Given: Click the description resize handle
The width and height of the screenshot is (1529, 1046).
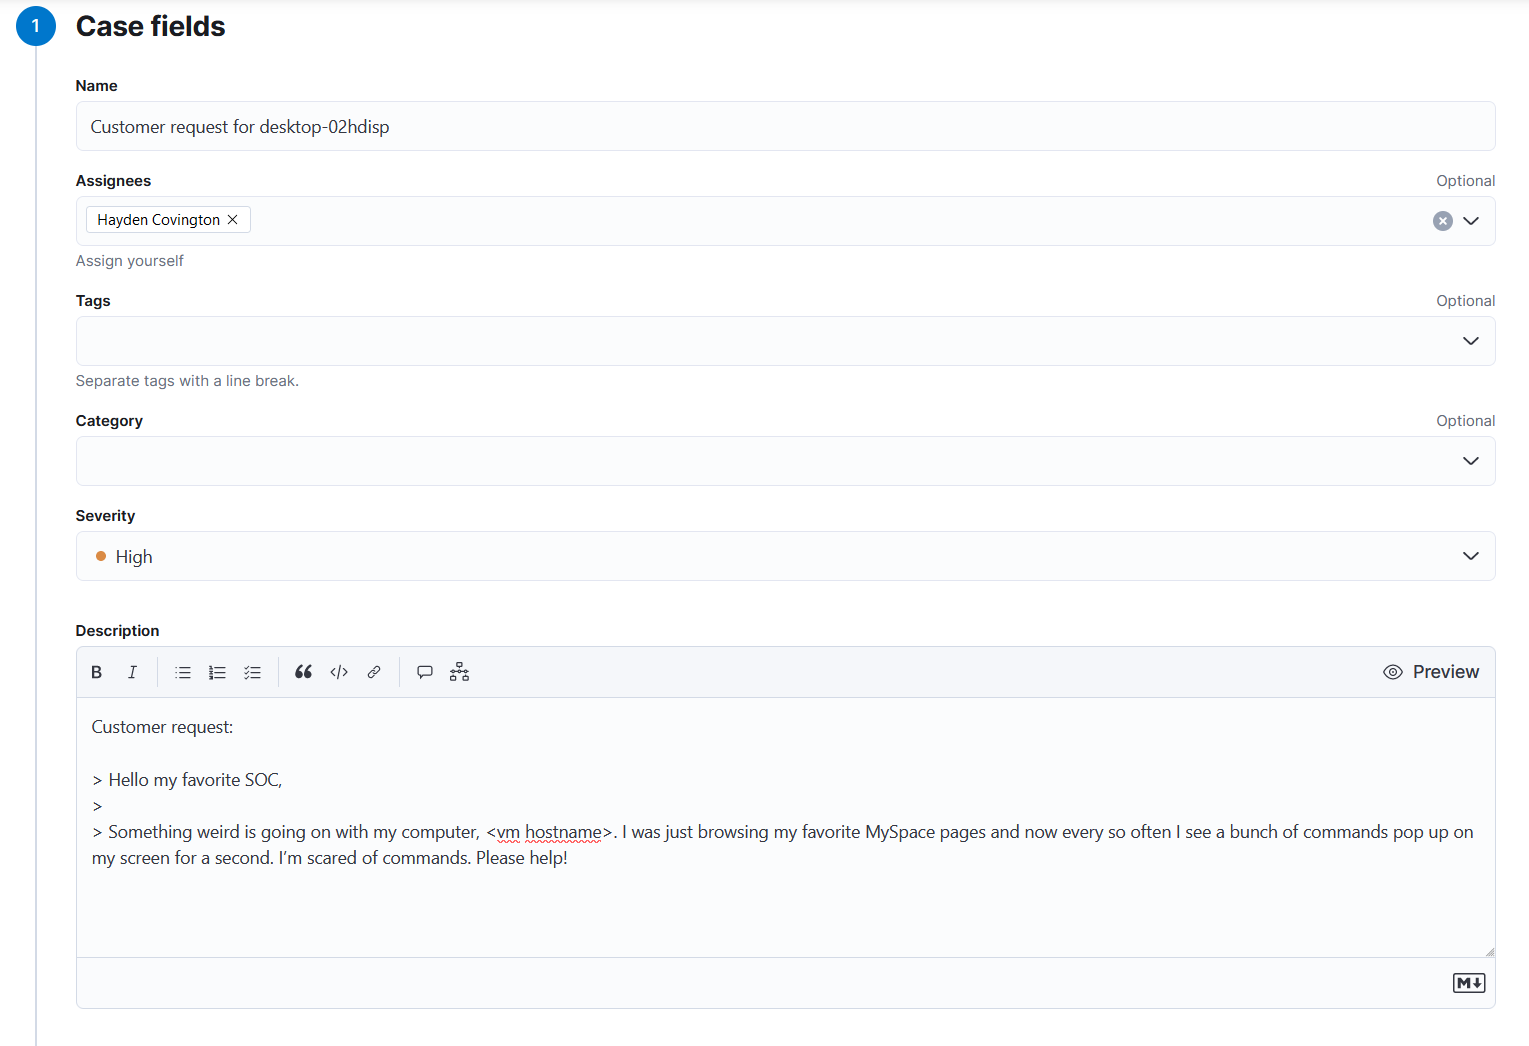Looking at the screenshot, I should tap(1489, 951).
